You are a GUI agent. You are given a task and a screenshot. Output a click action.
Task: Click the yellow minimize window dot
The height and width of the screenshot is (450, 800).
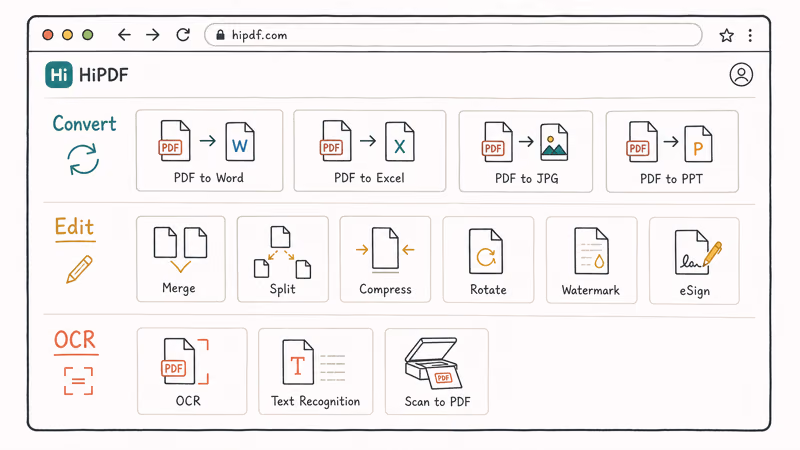(x=67, y=35)
